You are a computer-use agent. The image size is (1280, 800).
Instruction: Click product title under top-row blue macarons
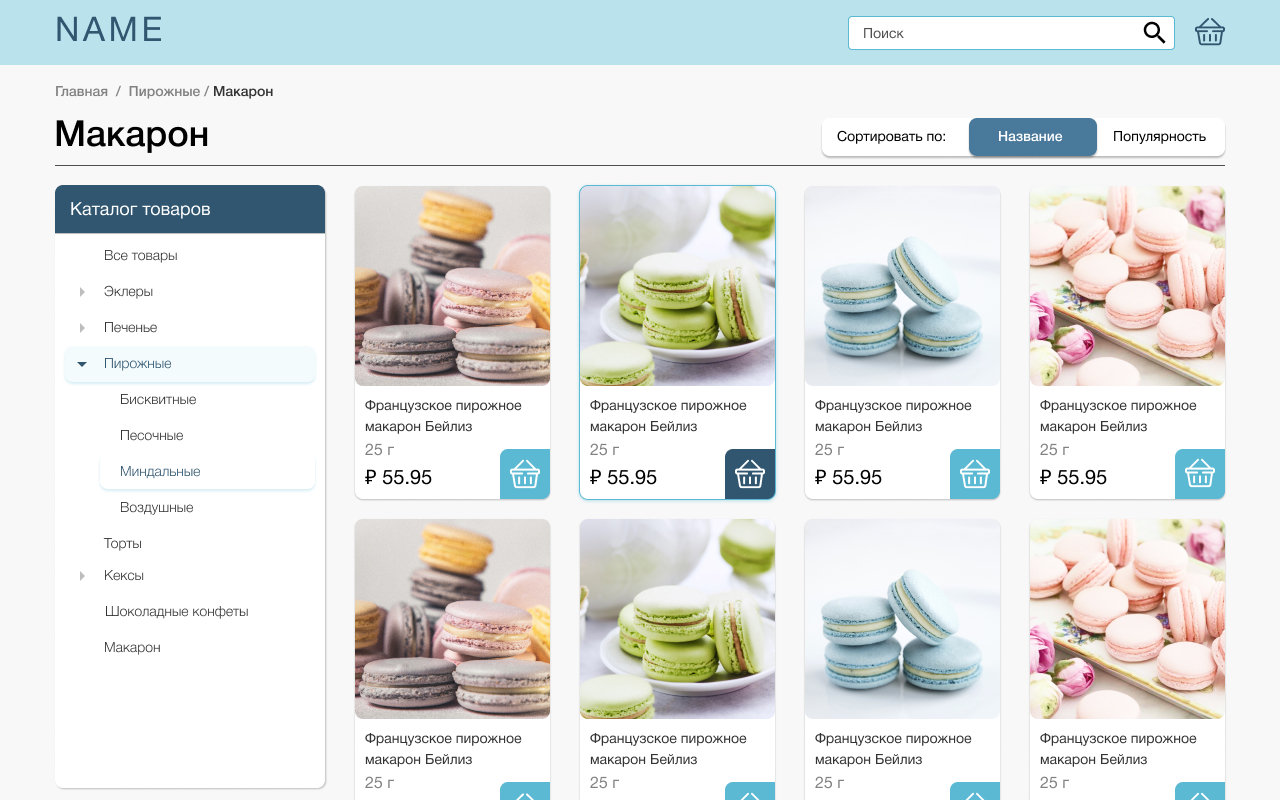click(893, 416)
